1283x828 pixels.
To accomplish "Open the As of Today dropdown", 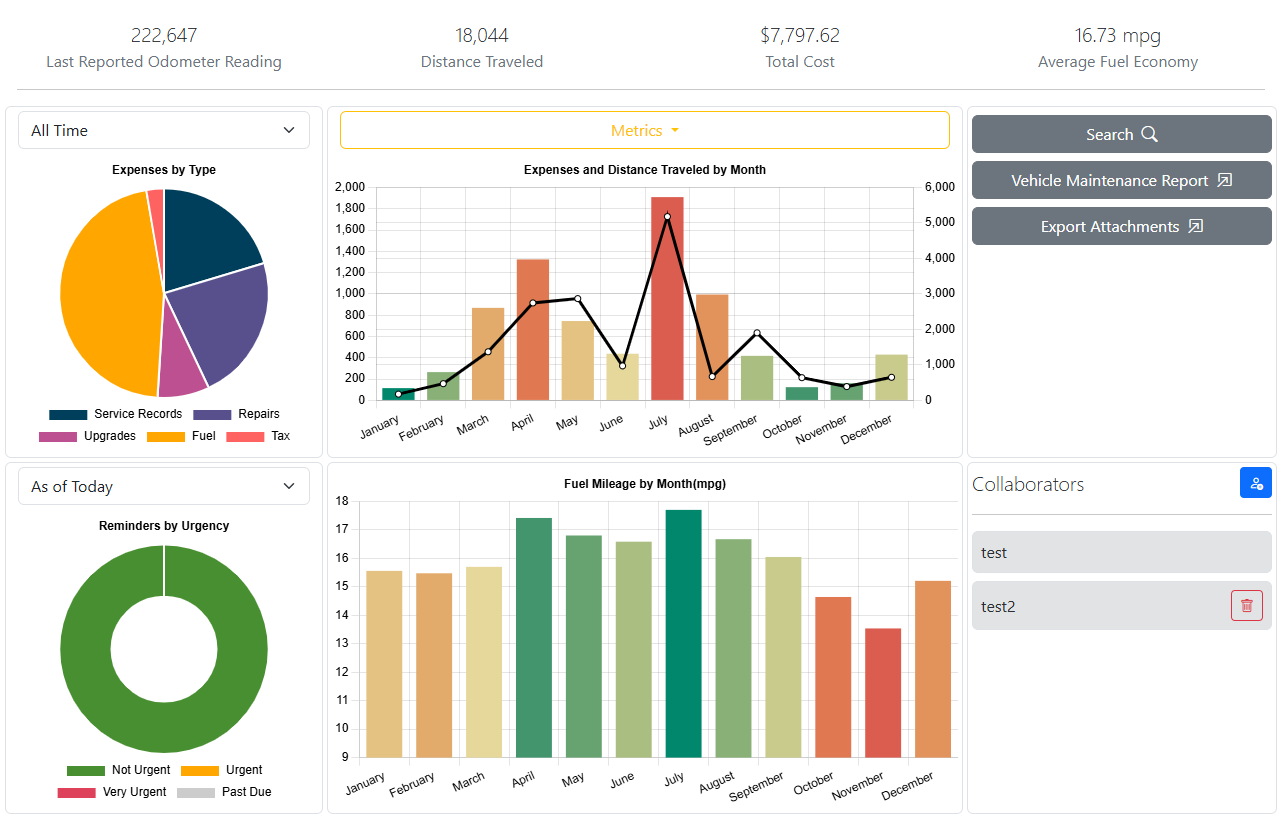I will pos(164,486).
